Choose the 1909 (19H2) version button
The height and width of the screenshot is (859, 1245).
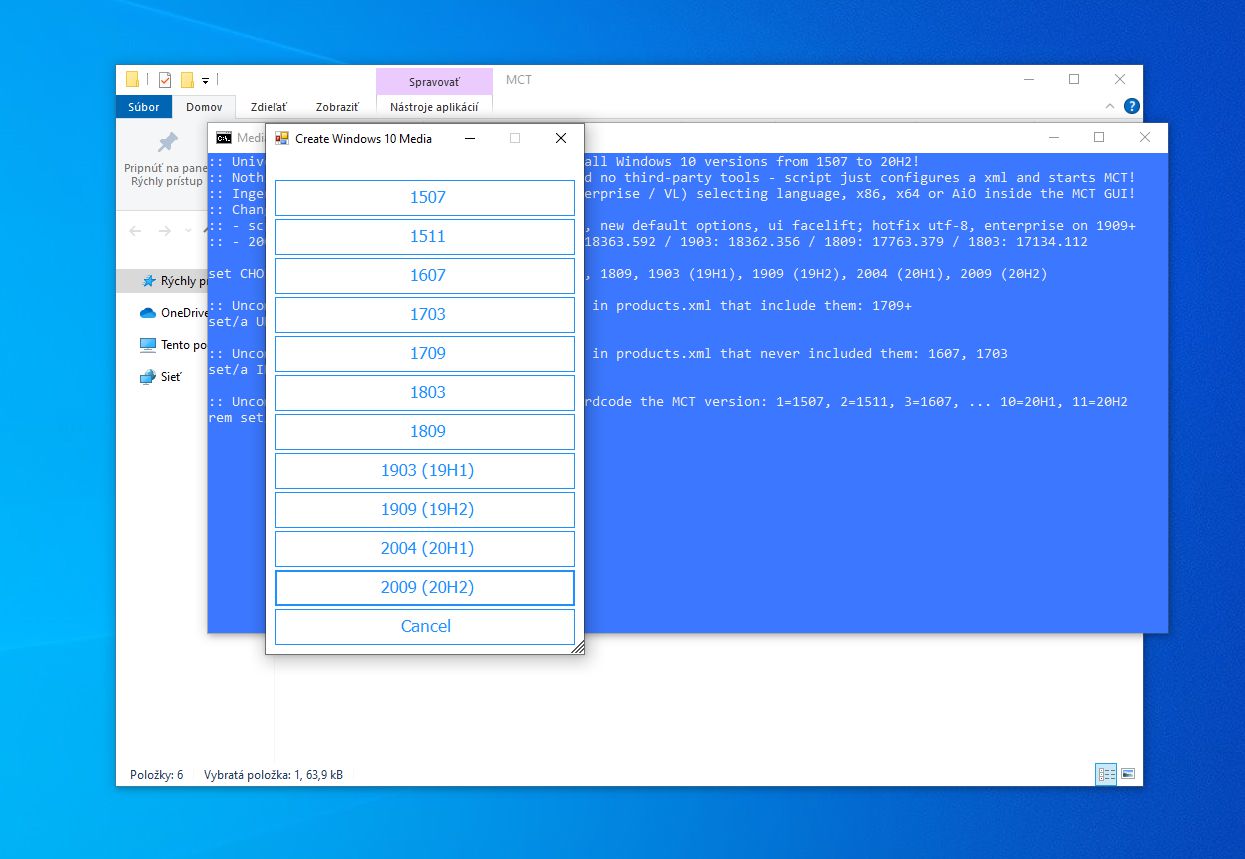pos(425,510)
